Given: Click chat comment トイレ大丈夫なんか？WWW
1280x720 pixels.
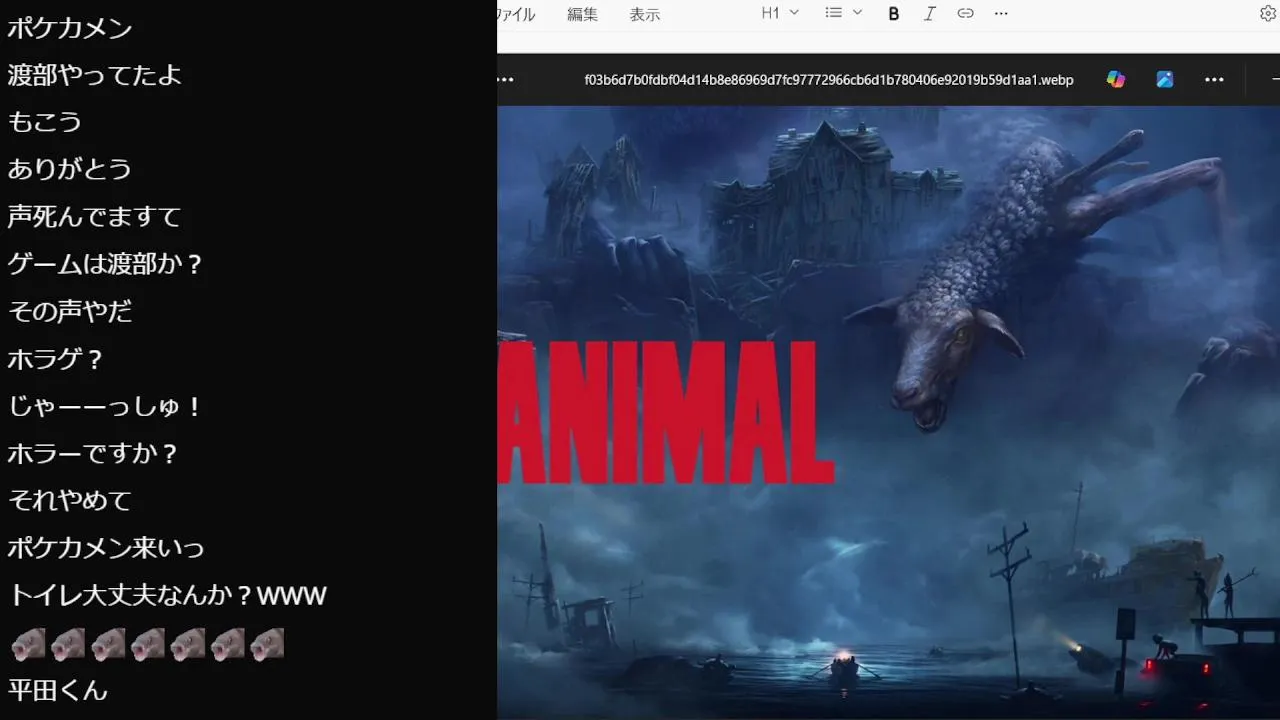Looking at the screenshot, I should (x=167, y=595).
